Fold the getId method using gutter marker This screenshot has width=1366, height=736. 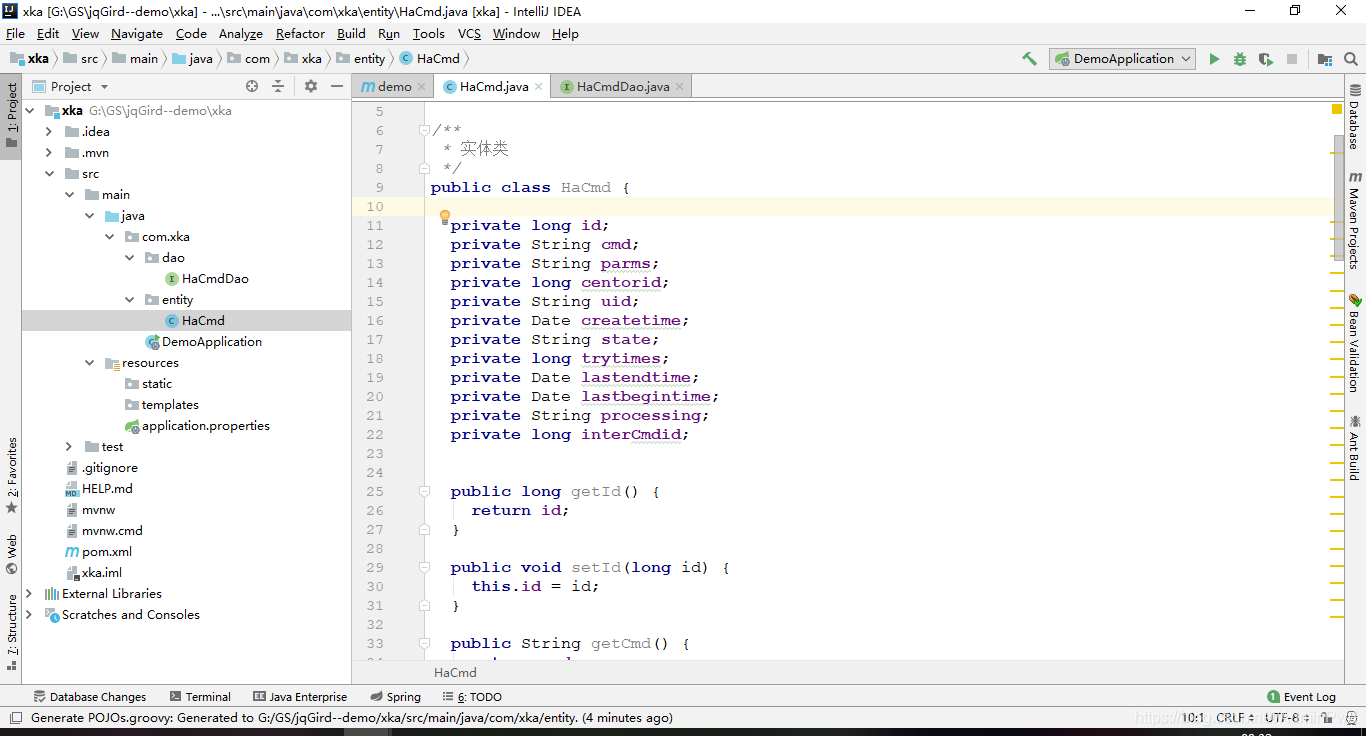(x=425, y=492)
